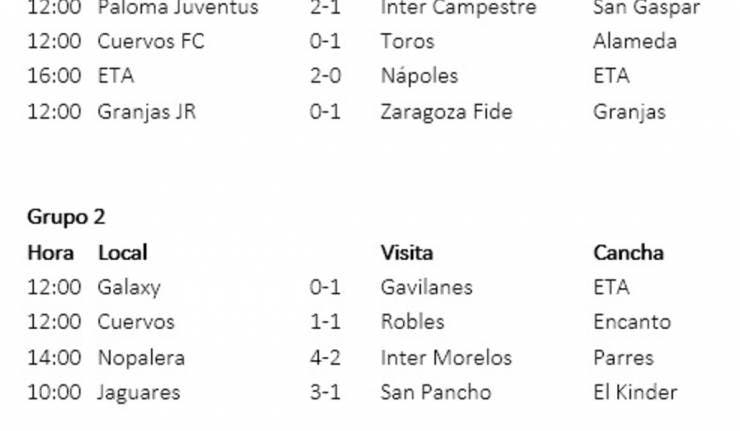Select the Robles visiting team
This screenshot has height=431, width=740.
click(412, 323)
